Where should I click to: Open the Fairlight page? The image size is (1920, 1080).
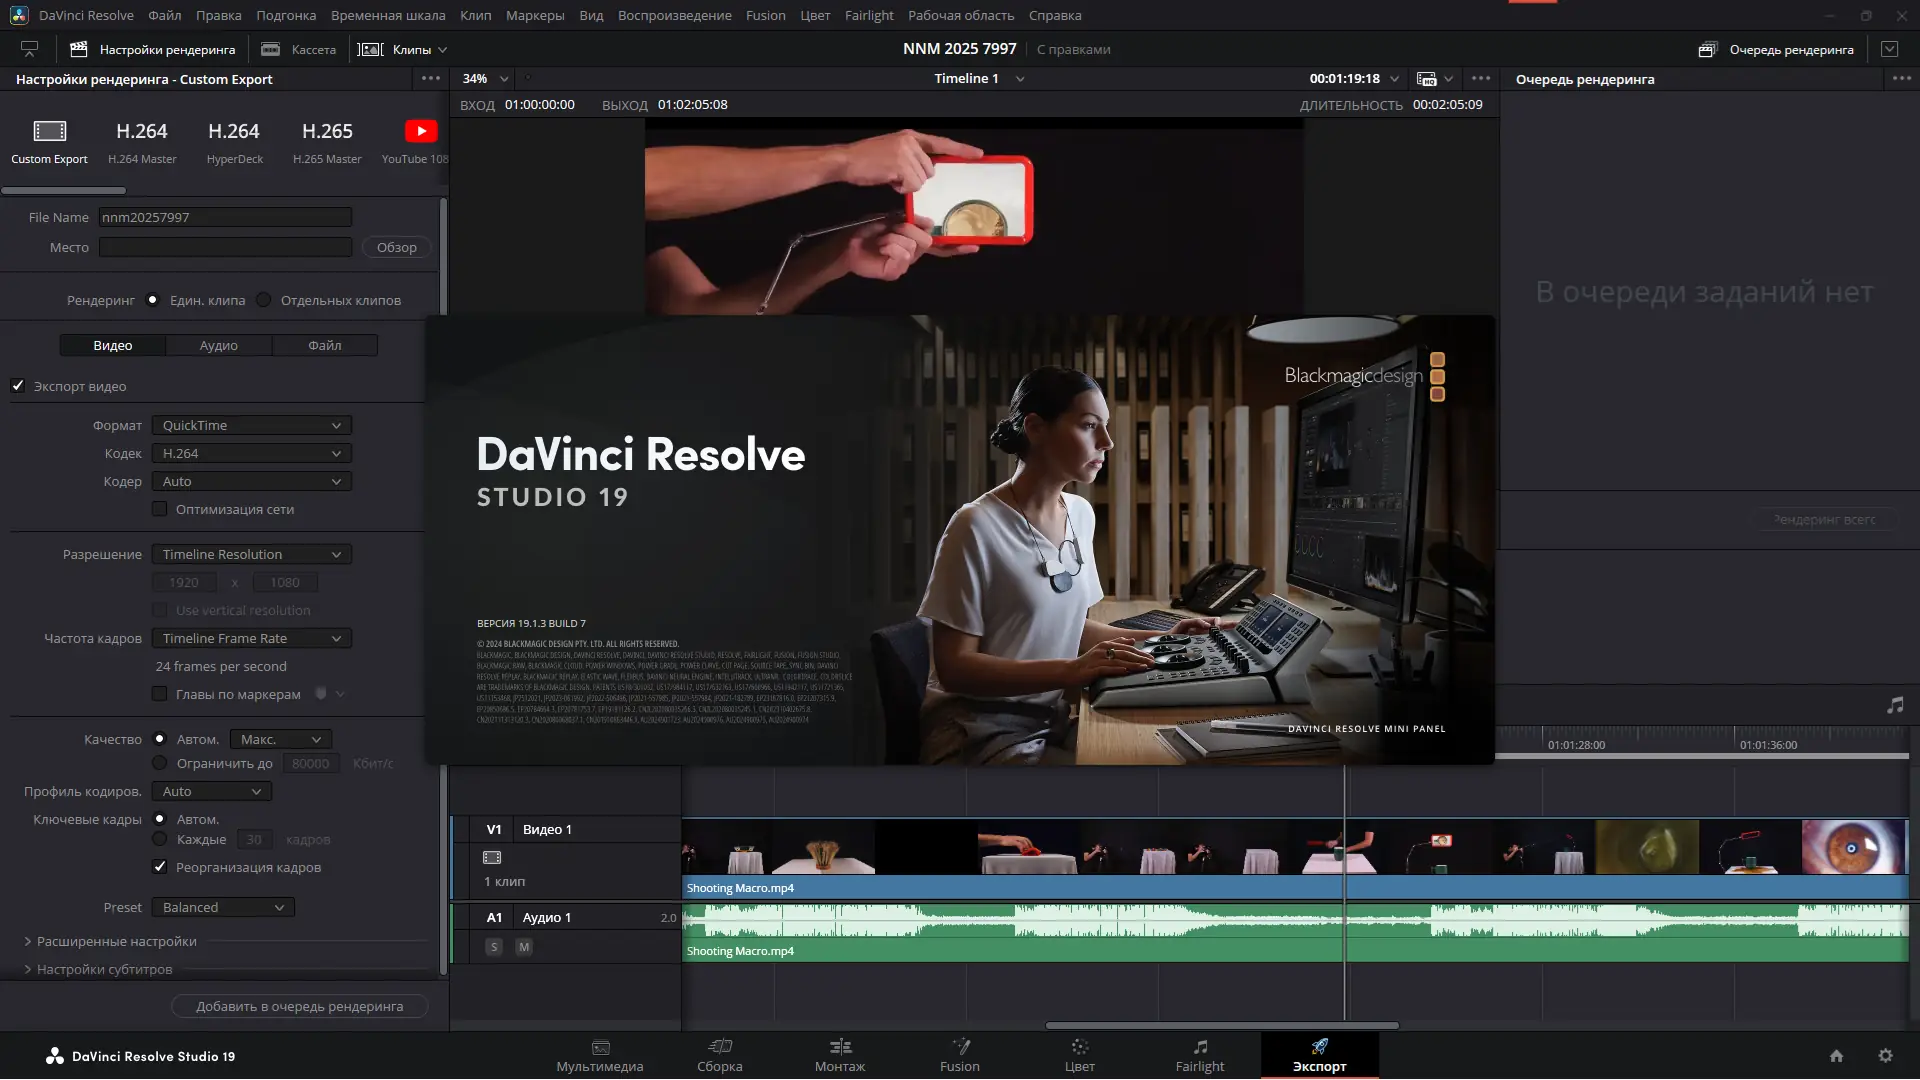[1199, 1055]
